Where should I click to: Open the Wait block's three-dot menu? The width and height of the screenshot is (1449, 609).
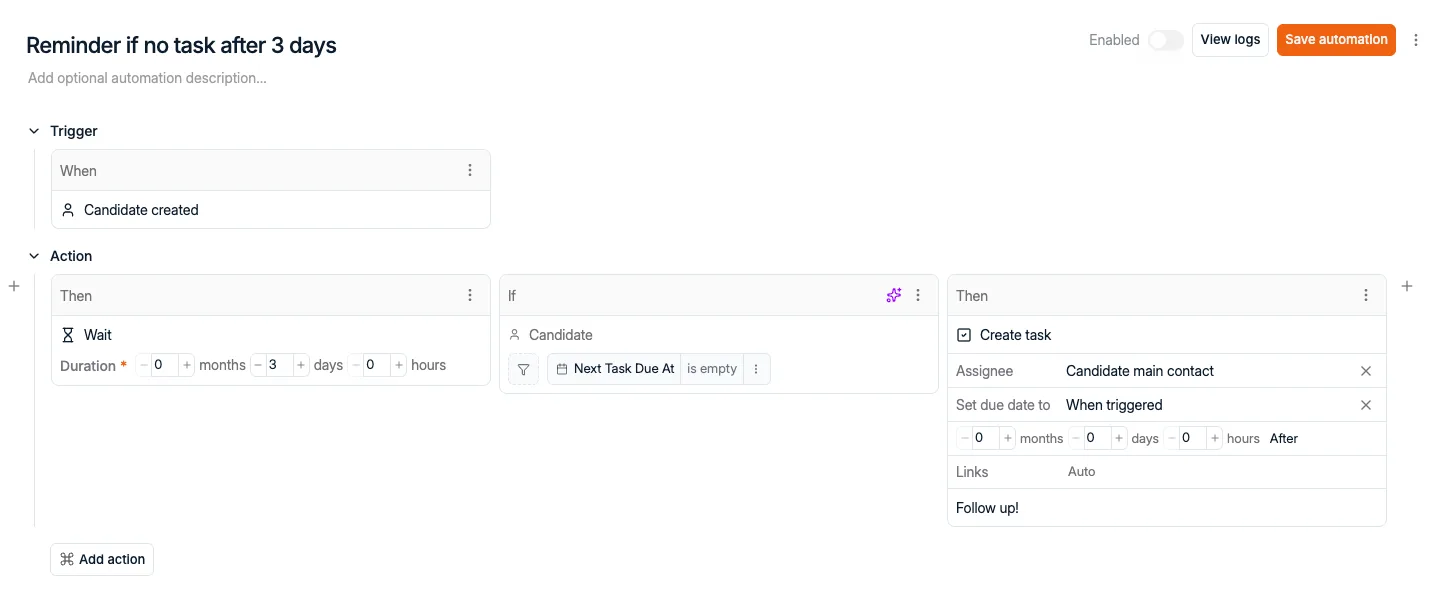(x=470, y=295)
